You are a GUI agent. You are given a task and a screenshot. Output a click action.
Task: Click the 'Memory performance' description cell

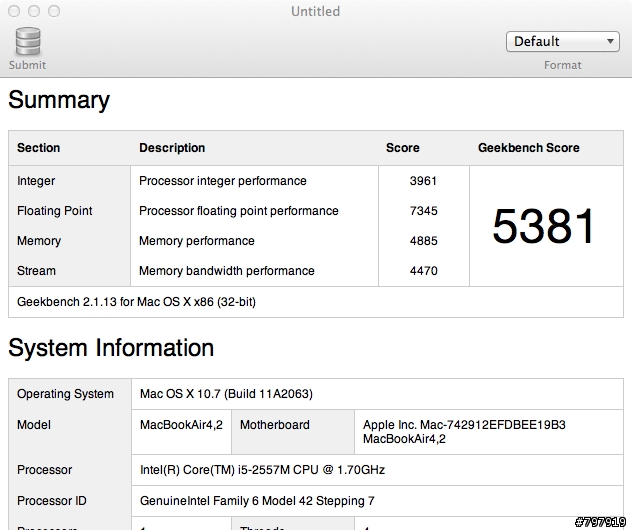[197, 241]
